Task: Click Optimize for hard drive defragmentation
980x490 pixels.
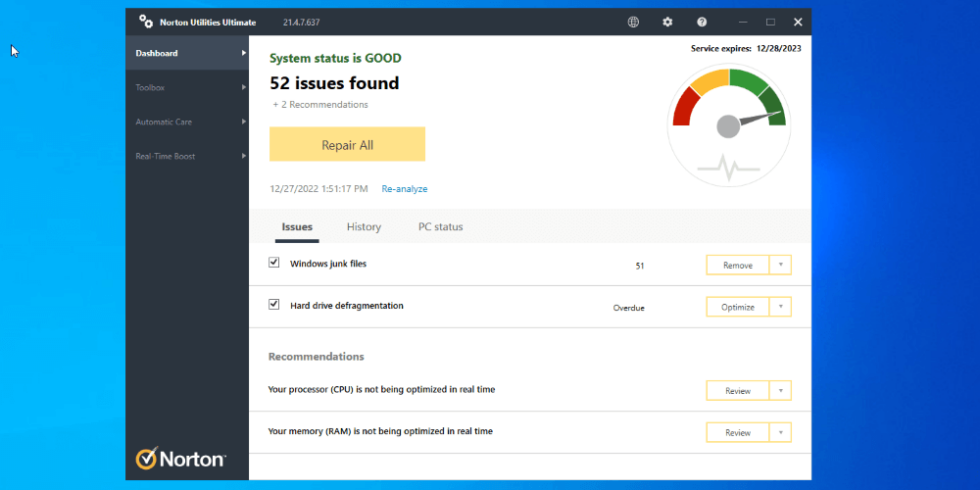Action: 738,307
